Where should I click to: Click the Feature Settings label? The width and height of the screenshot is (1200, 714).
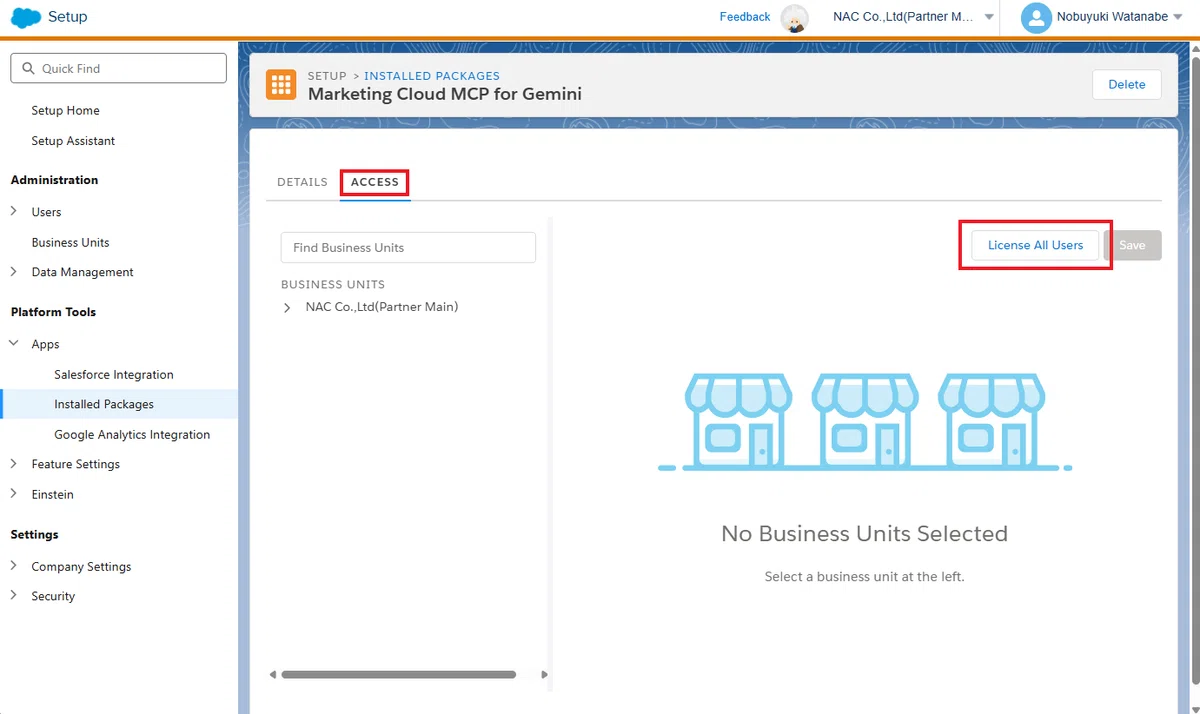coord(75,464)
